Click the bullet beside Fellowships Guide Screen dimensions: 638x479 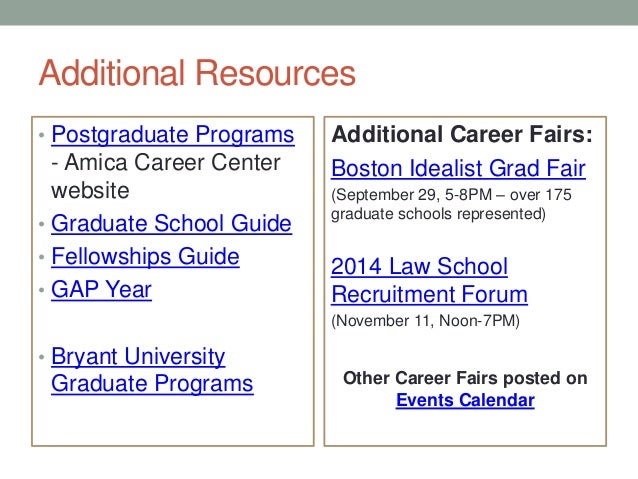tap(42, 257)
